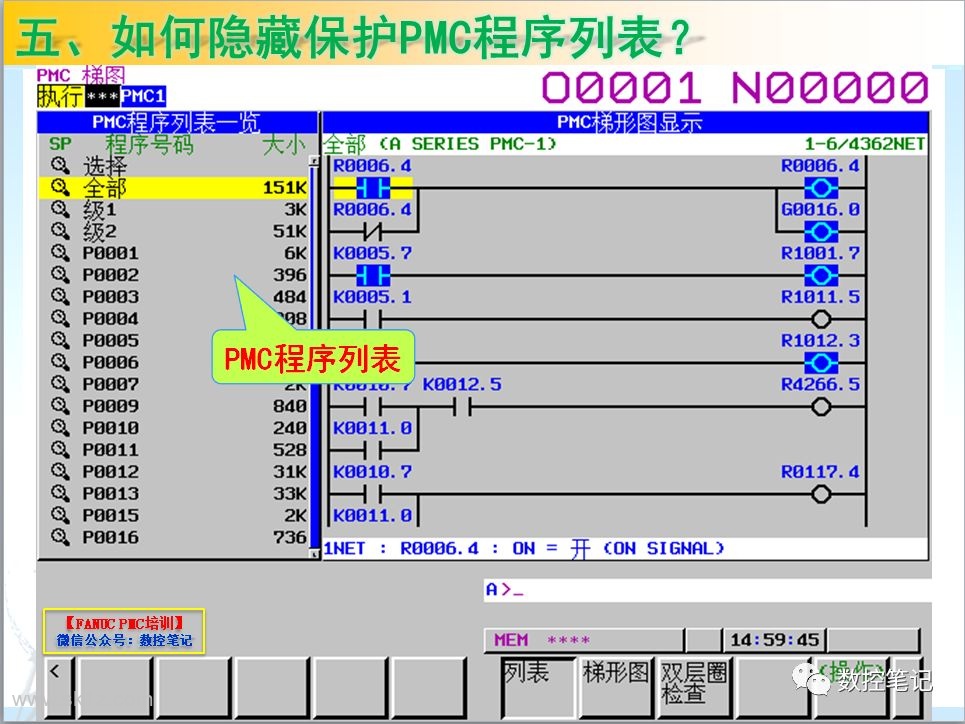Click magnifier icon beside 级2 row
Image resolution: width=965 pixels, height=724 pixels.
pyautogui.click(x=60, y=231)
